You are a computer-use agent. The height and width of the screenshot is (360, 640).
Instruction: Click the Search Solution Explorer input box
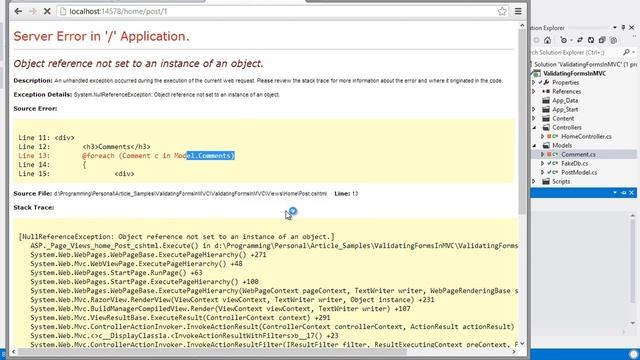tap(576, 52)
